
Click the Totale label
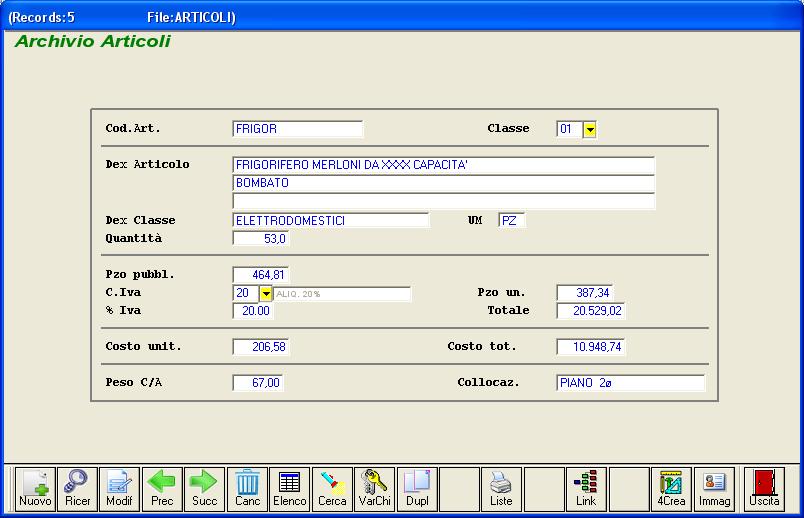click(508, 310)
